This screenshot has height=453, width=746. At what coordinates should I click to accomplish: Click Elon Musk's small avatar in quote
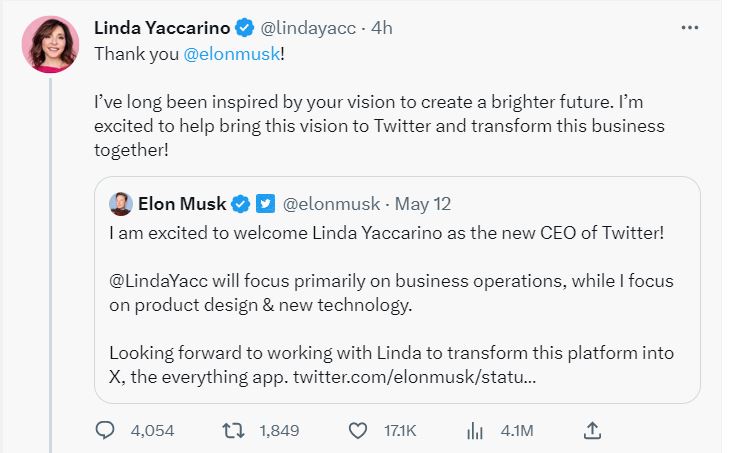pos(122,204)
